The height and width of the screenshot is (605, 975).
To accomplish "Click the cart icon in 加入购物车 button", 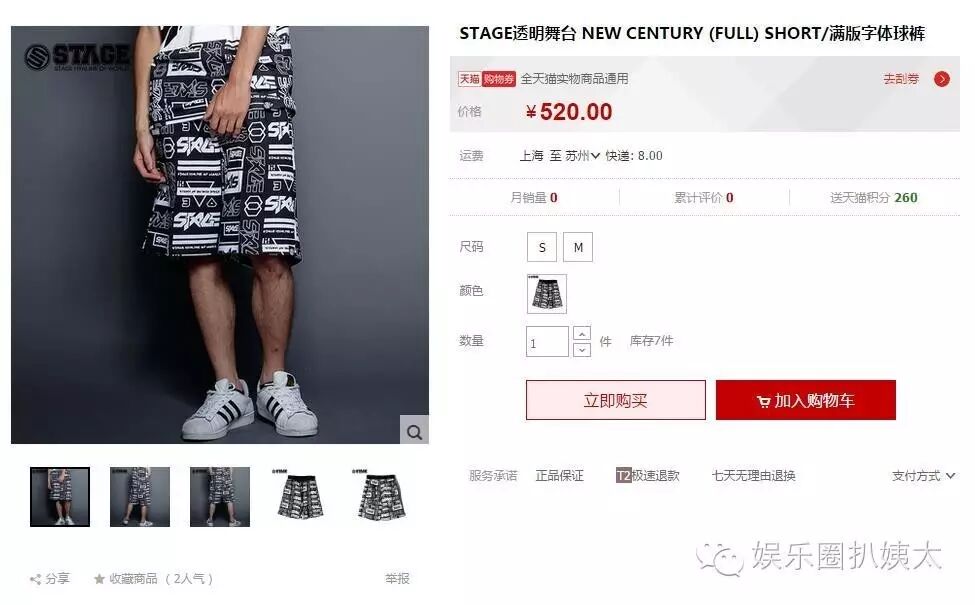I will [x=764, y=402].
